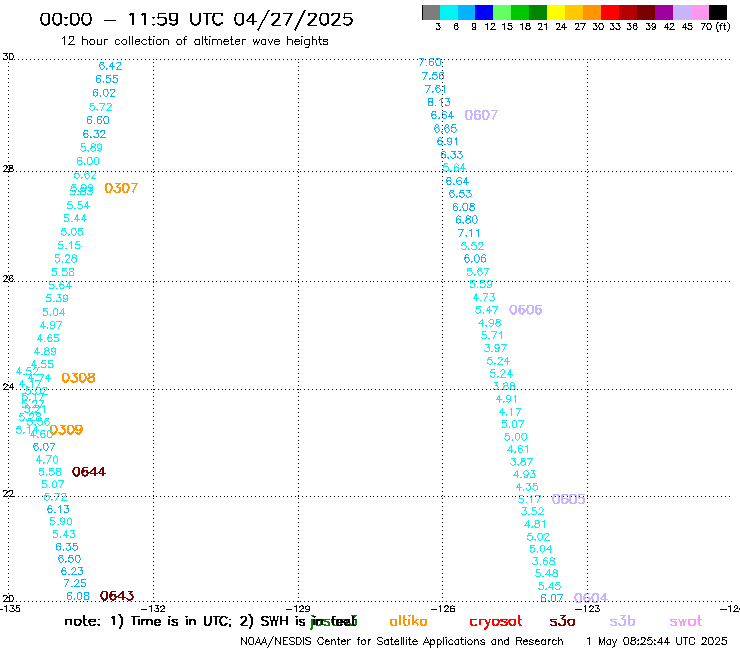Click the '1 May 08:25:44 UTC 2025' timestamp

pyautogui.click(x=656, y=641)
